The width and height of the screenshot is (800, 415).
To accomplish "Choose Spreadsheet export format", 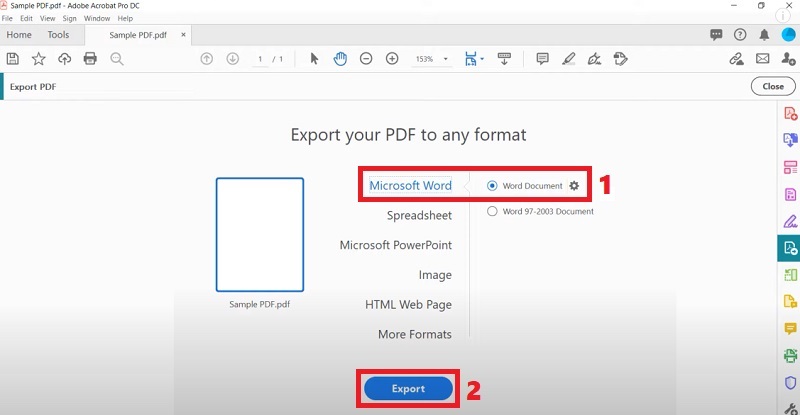I will click(x=419, y=215).
